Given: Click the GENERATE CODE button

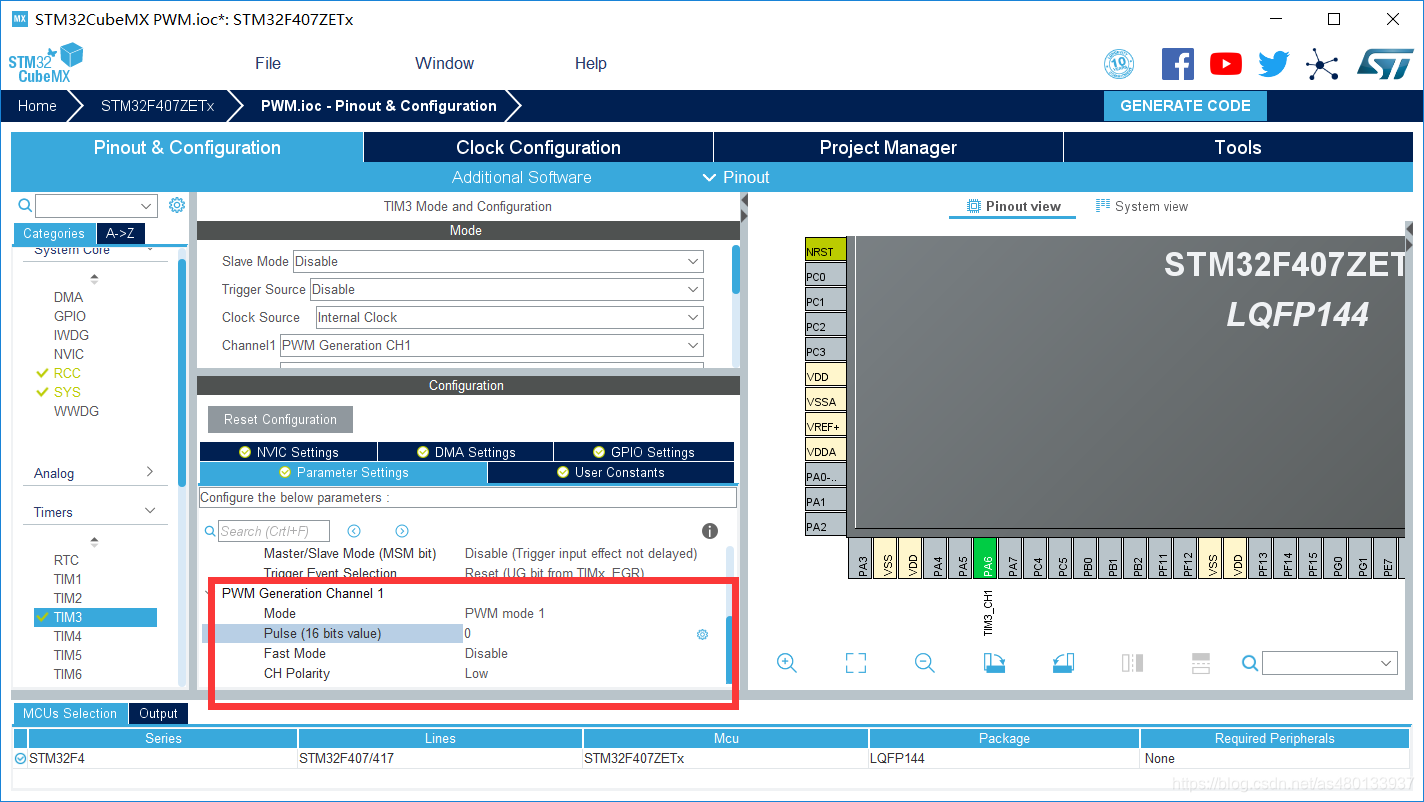Looking at the screenshot, I should [x=1184, y=106].
